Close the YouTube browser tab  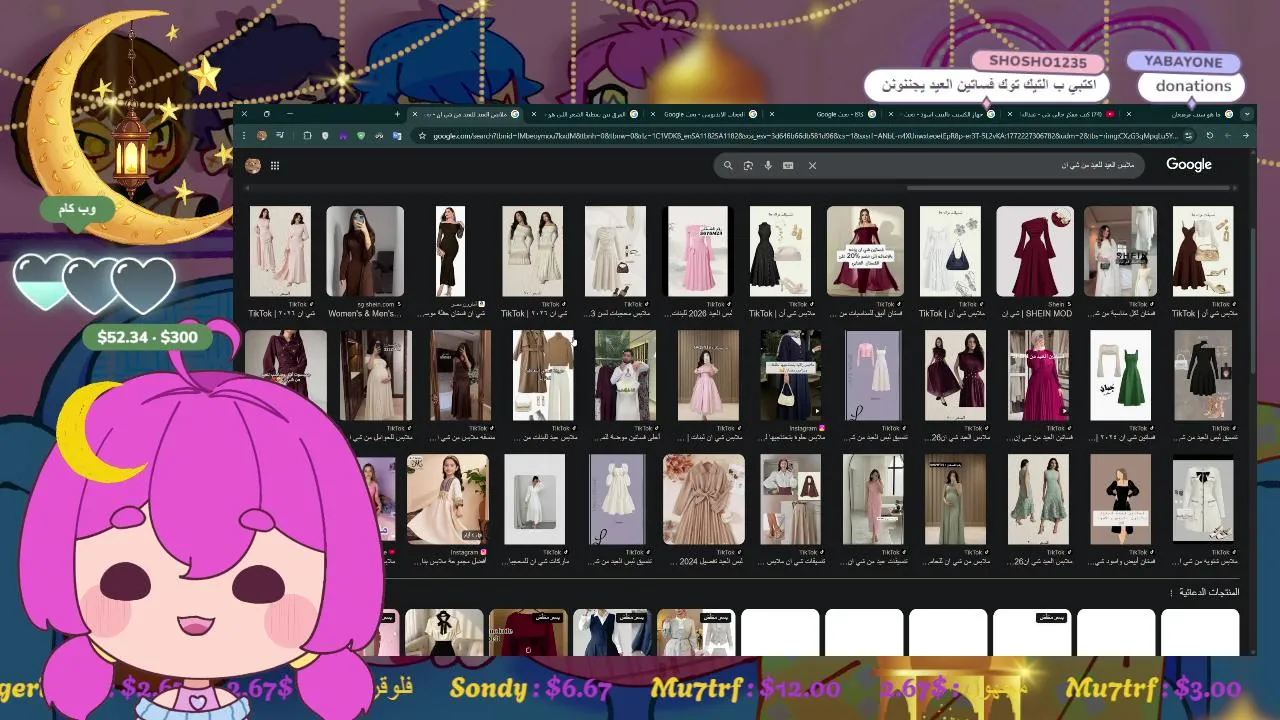coord(1010,114)
